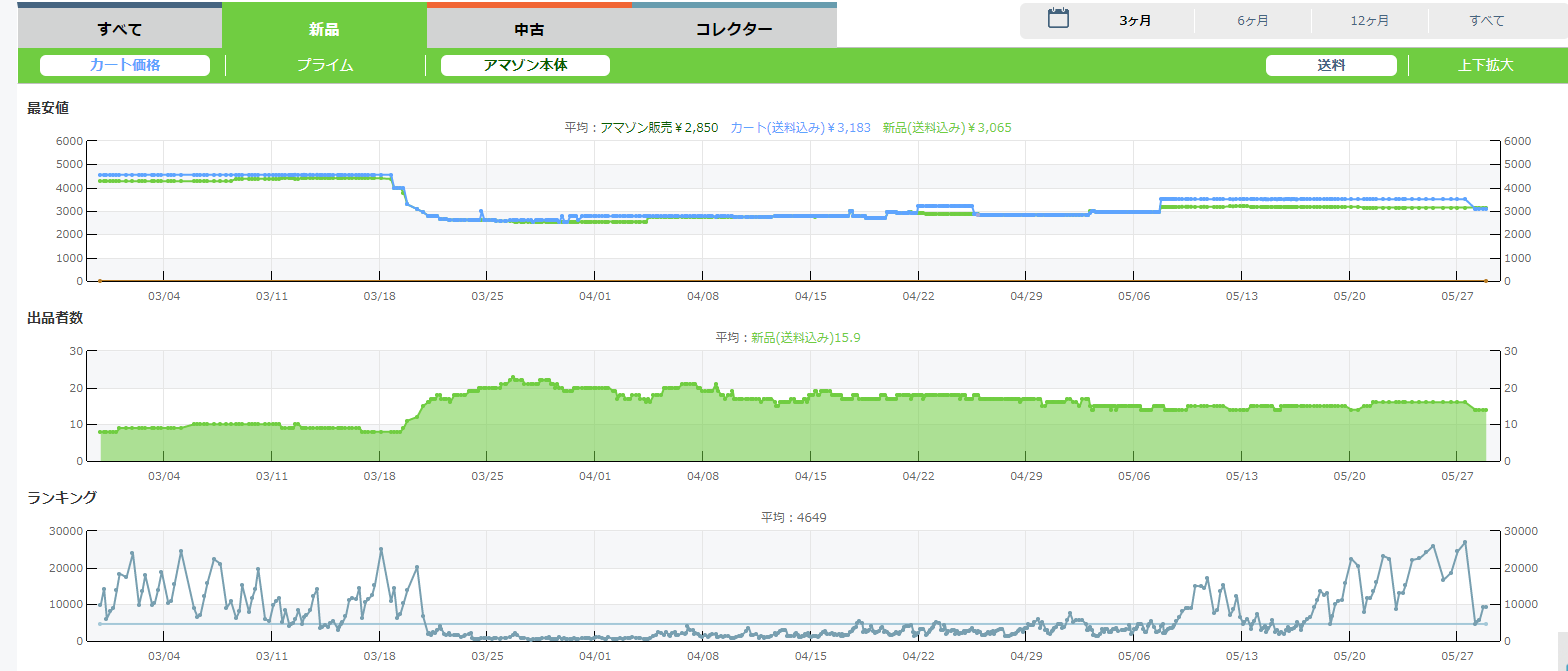The image size is (1568, 671).
Task: Switch to the コレクター tab
Action: click(734, 29)
